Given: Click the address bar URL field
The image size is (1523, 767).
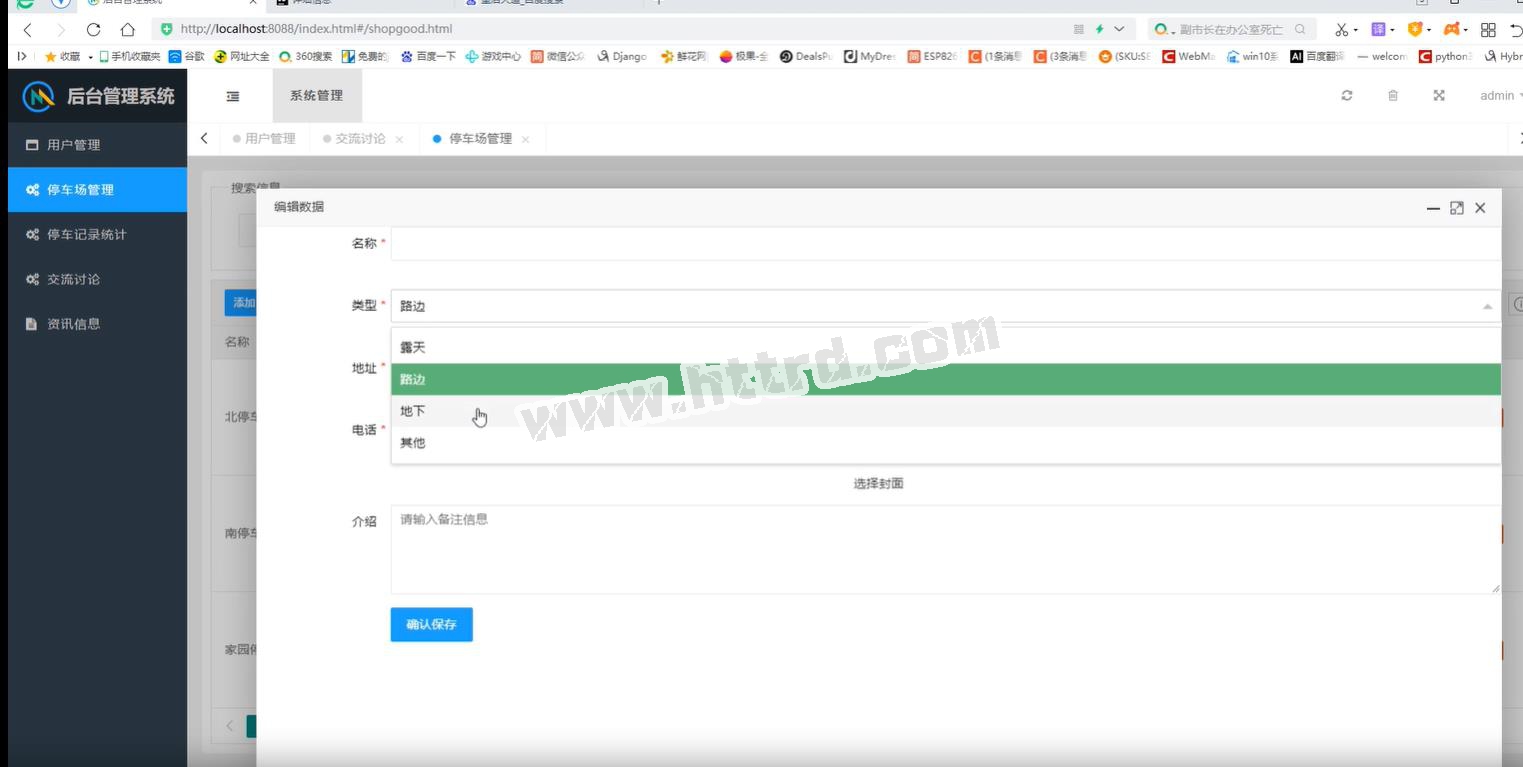Looking at the screenshot, I should (600, 29).
